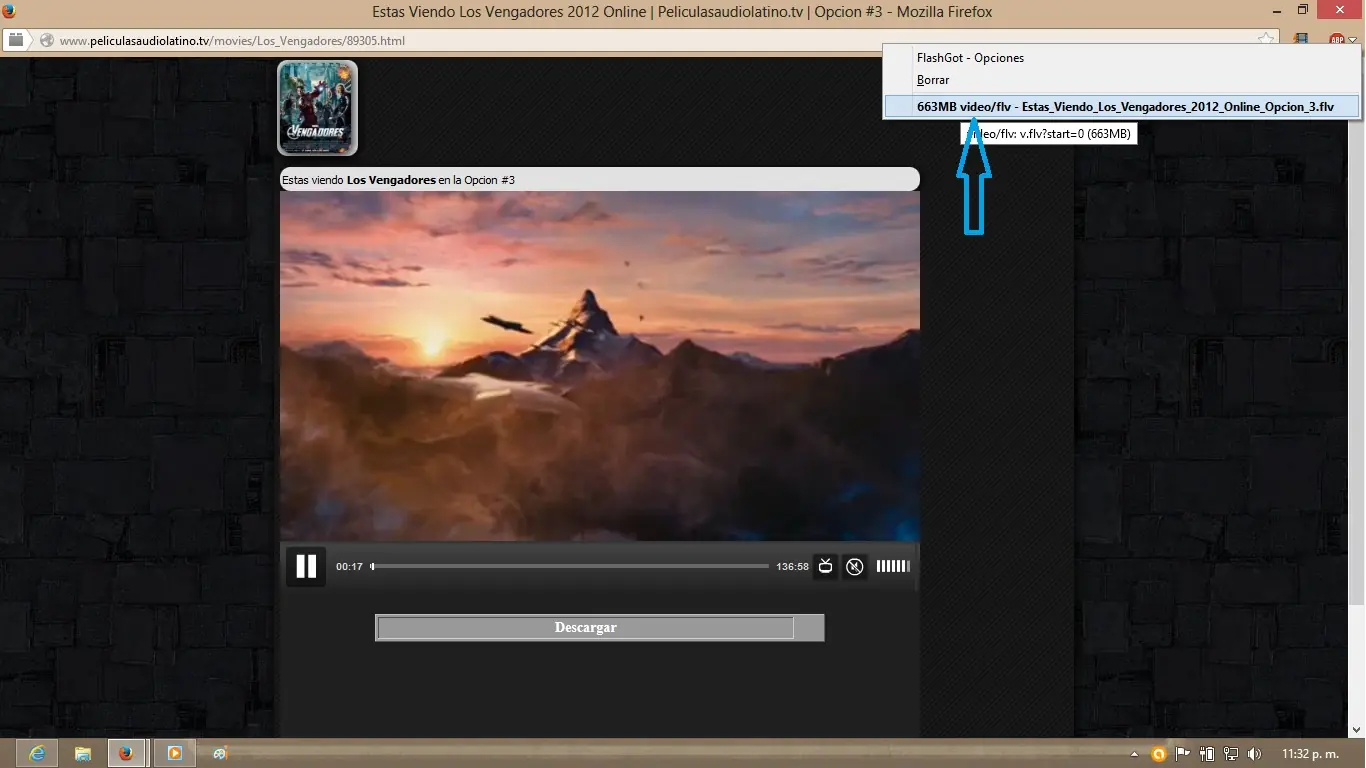The image size is (1366, 768).
Task: Click the battery power tray icon
Action: pos(1207,754)
